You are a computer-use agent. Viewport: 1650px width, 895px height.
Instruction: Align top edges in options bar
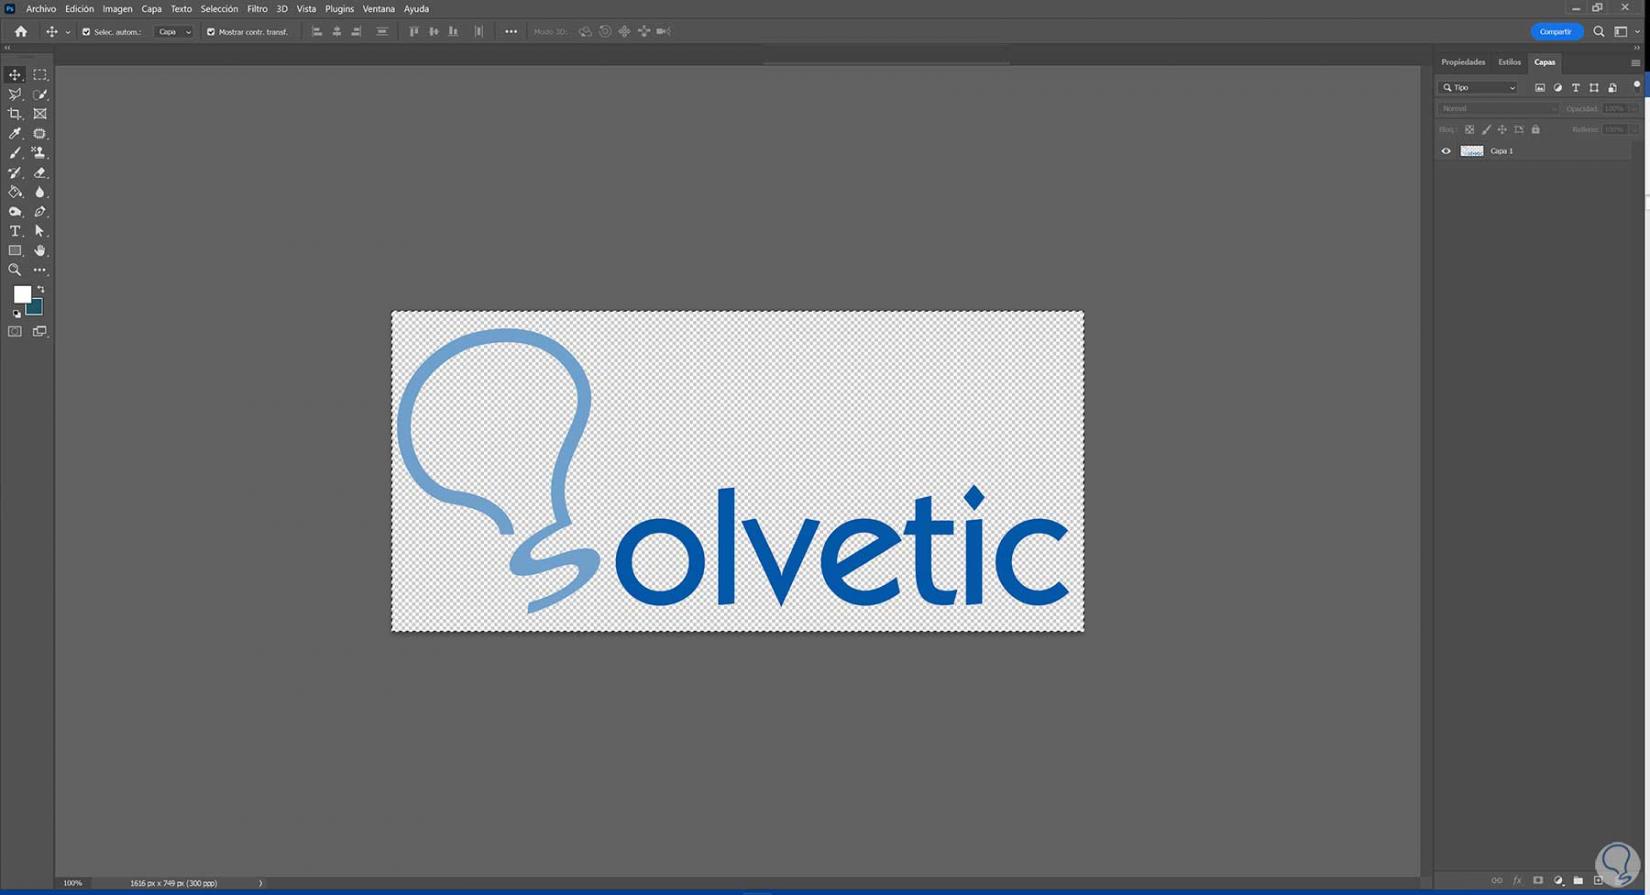414,32
